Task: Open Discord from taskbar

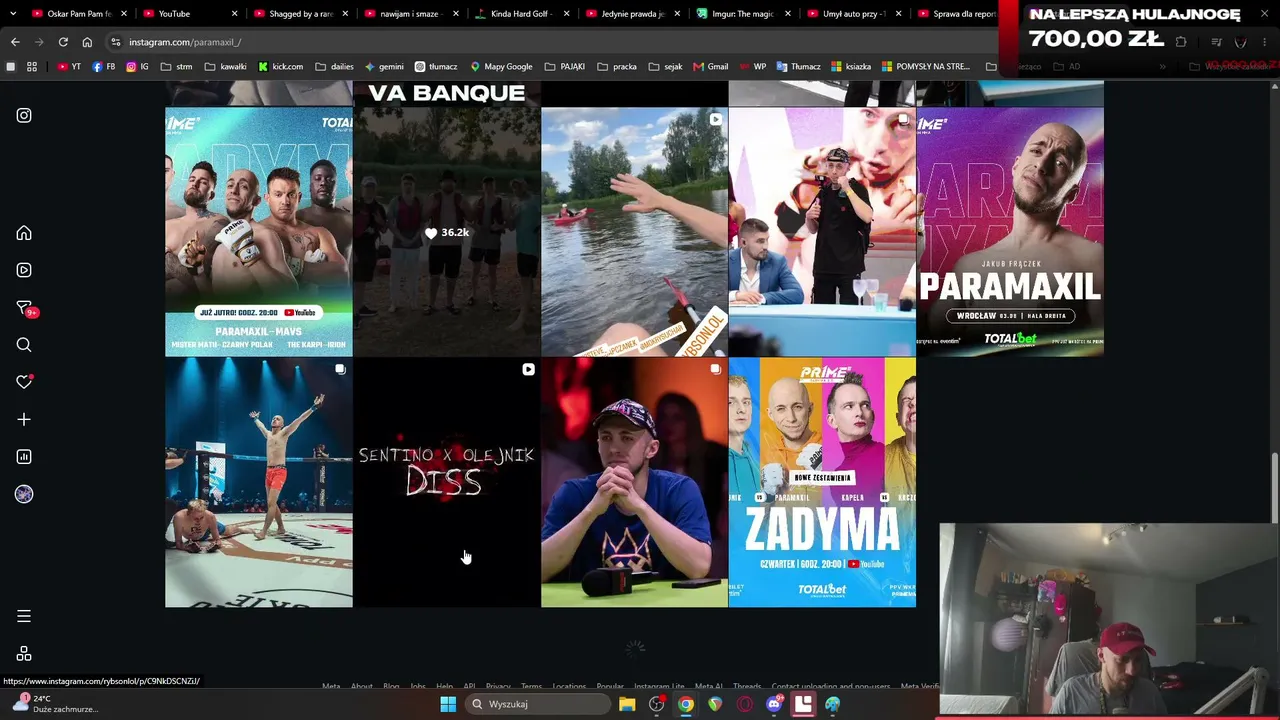Action: pos(774,704)
